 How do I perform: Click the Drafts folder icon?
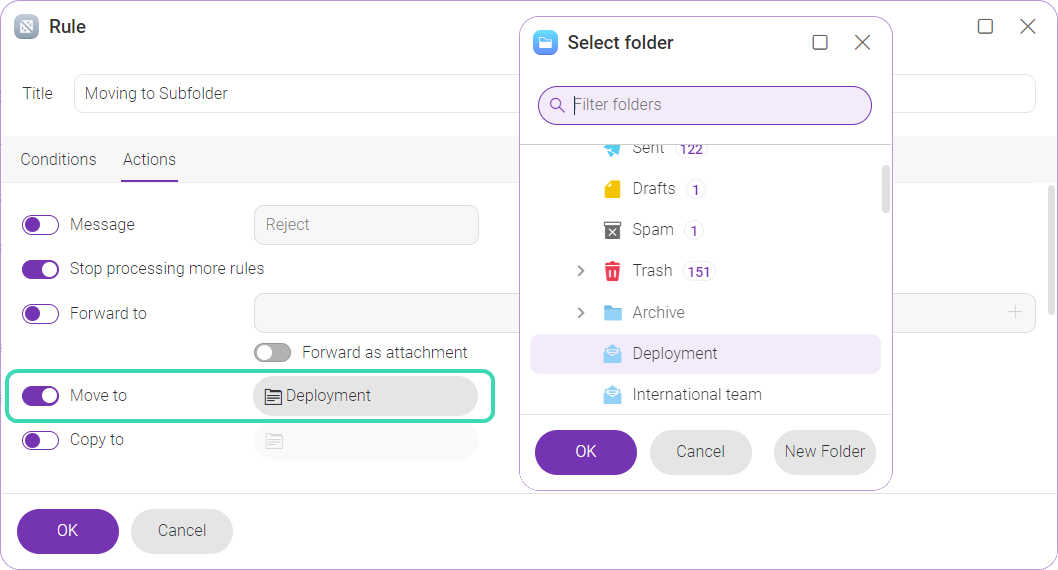(x=612, y=189)
